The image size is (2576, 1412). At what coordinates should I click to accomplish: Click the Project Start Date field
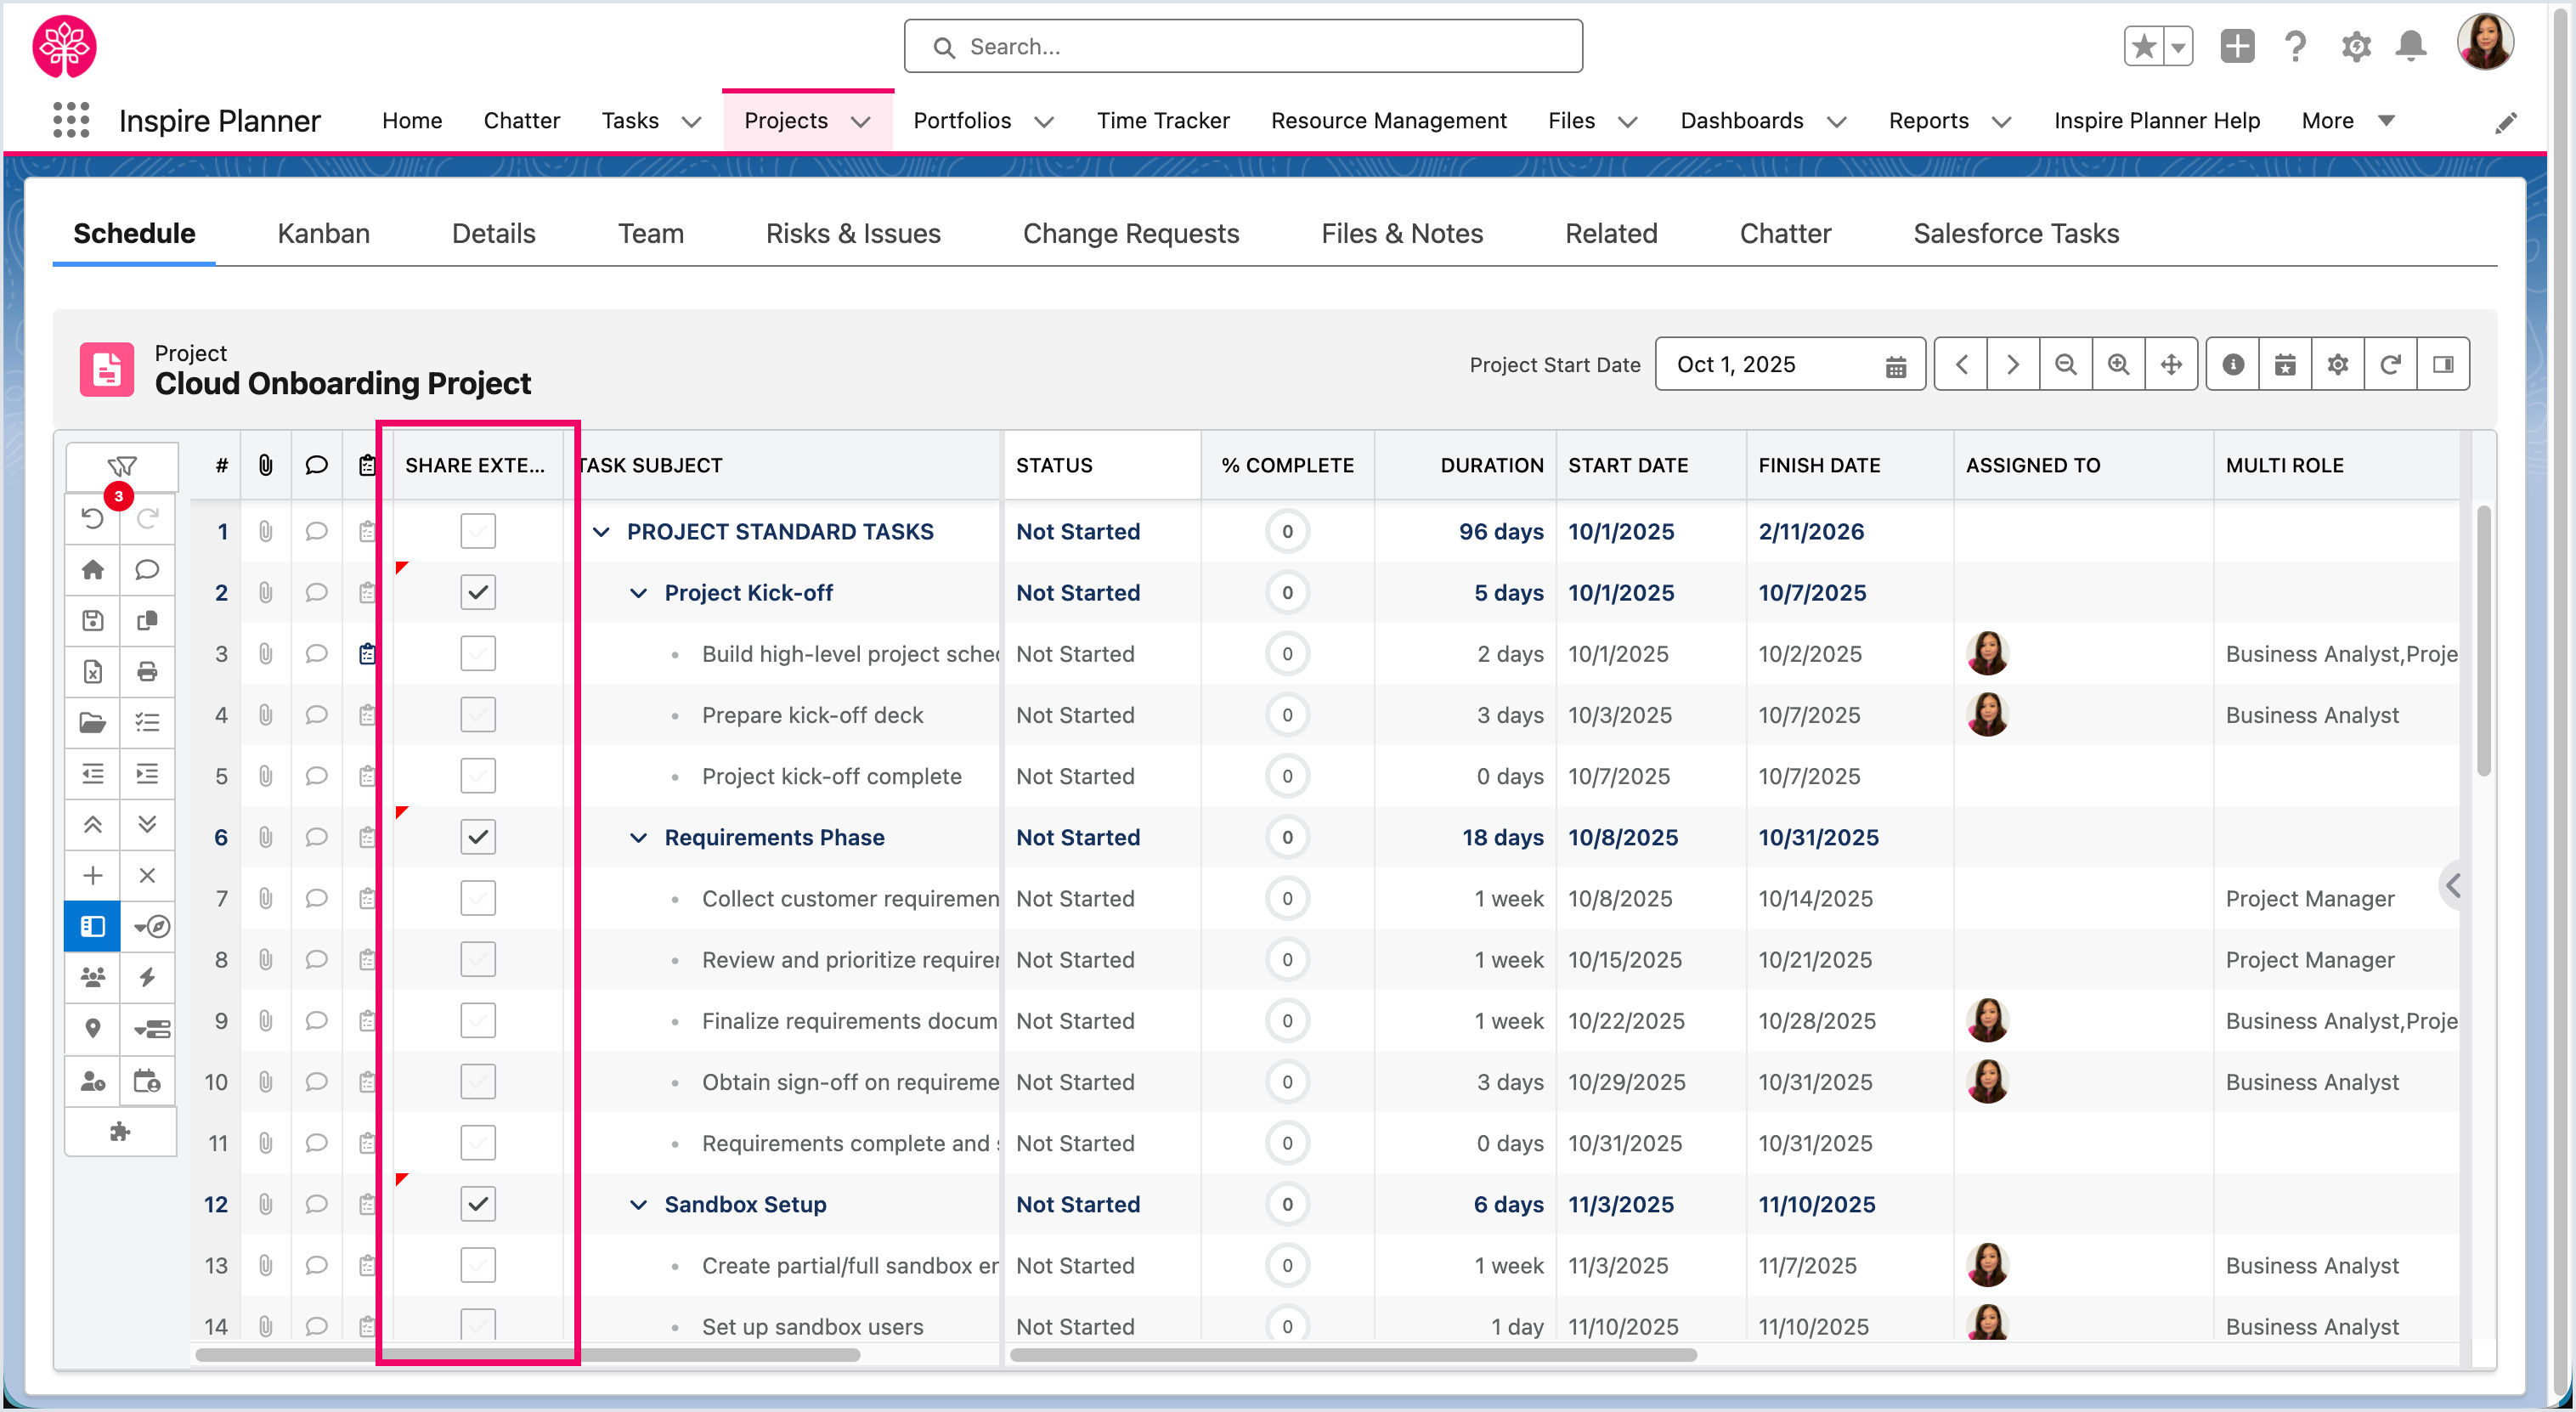(x=1775, y=364)
